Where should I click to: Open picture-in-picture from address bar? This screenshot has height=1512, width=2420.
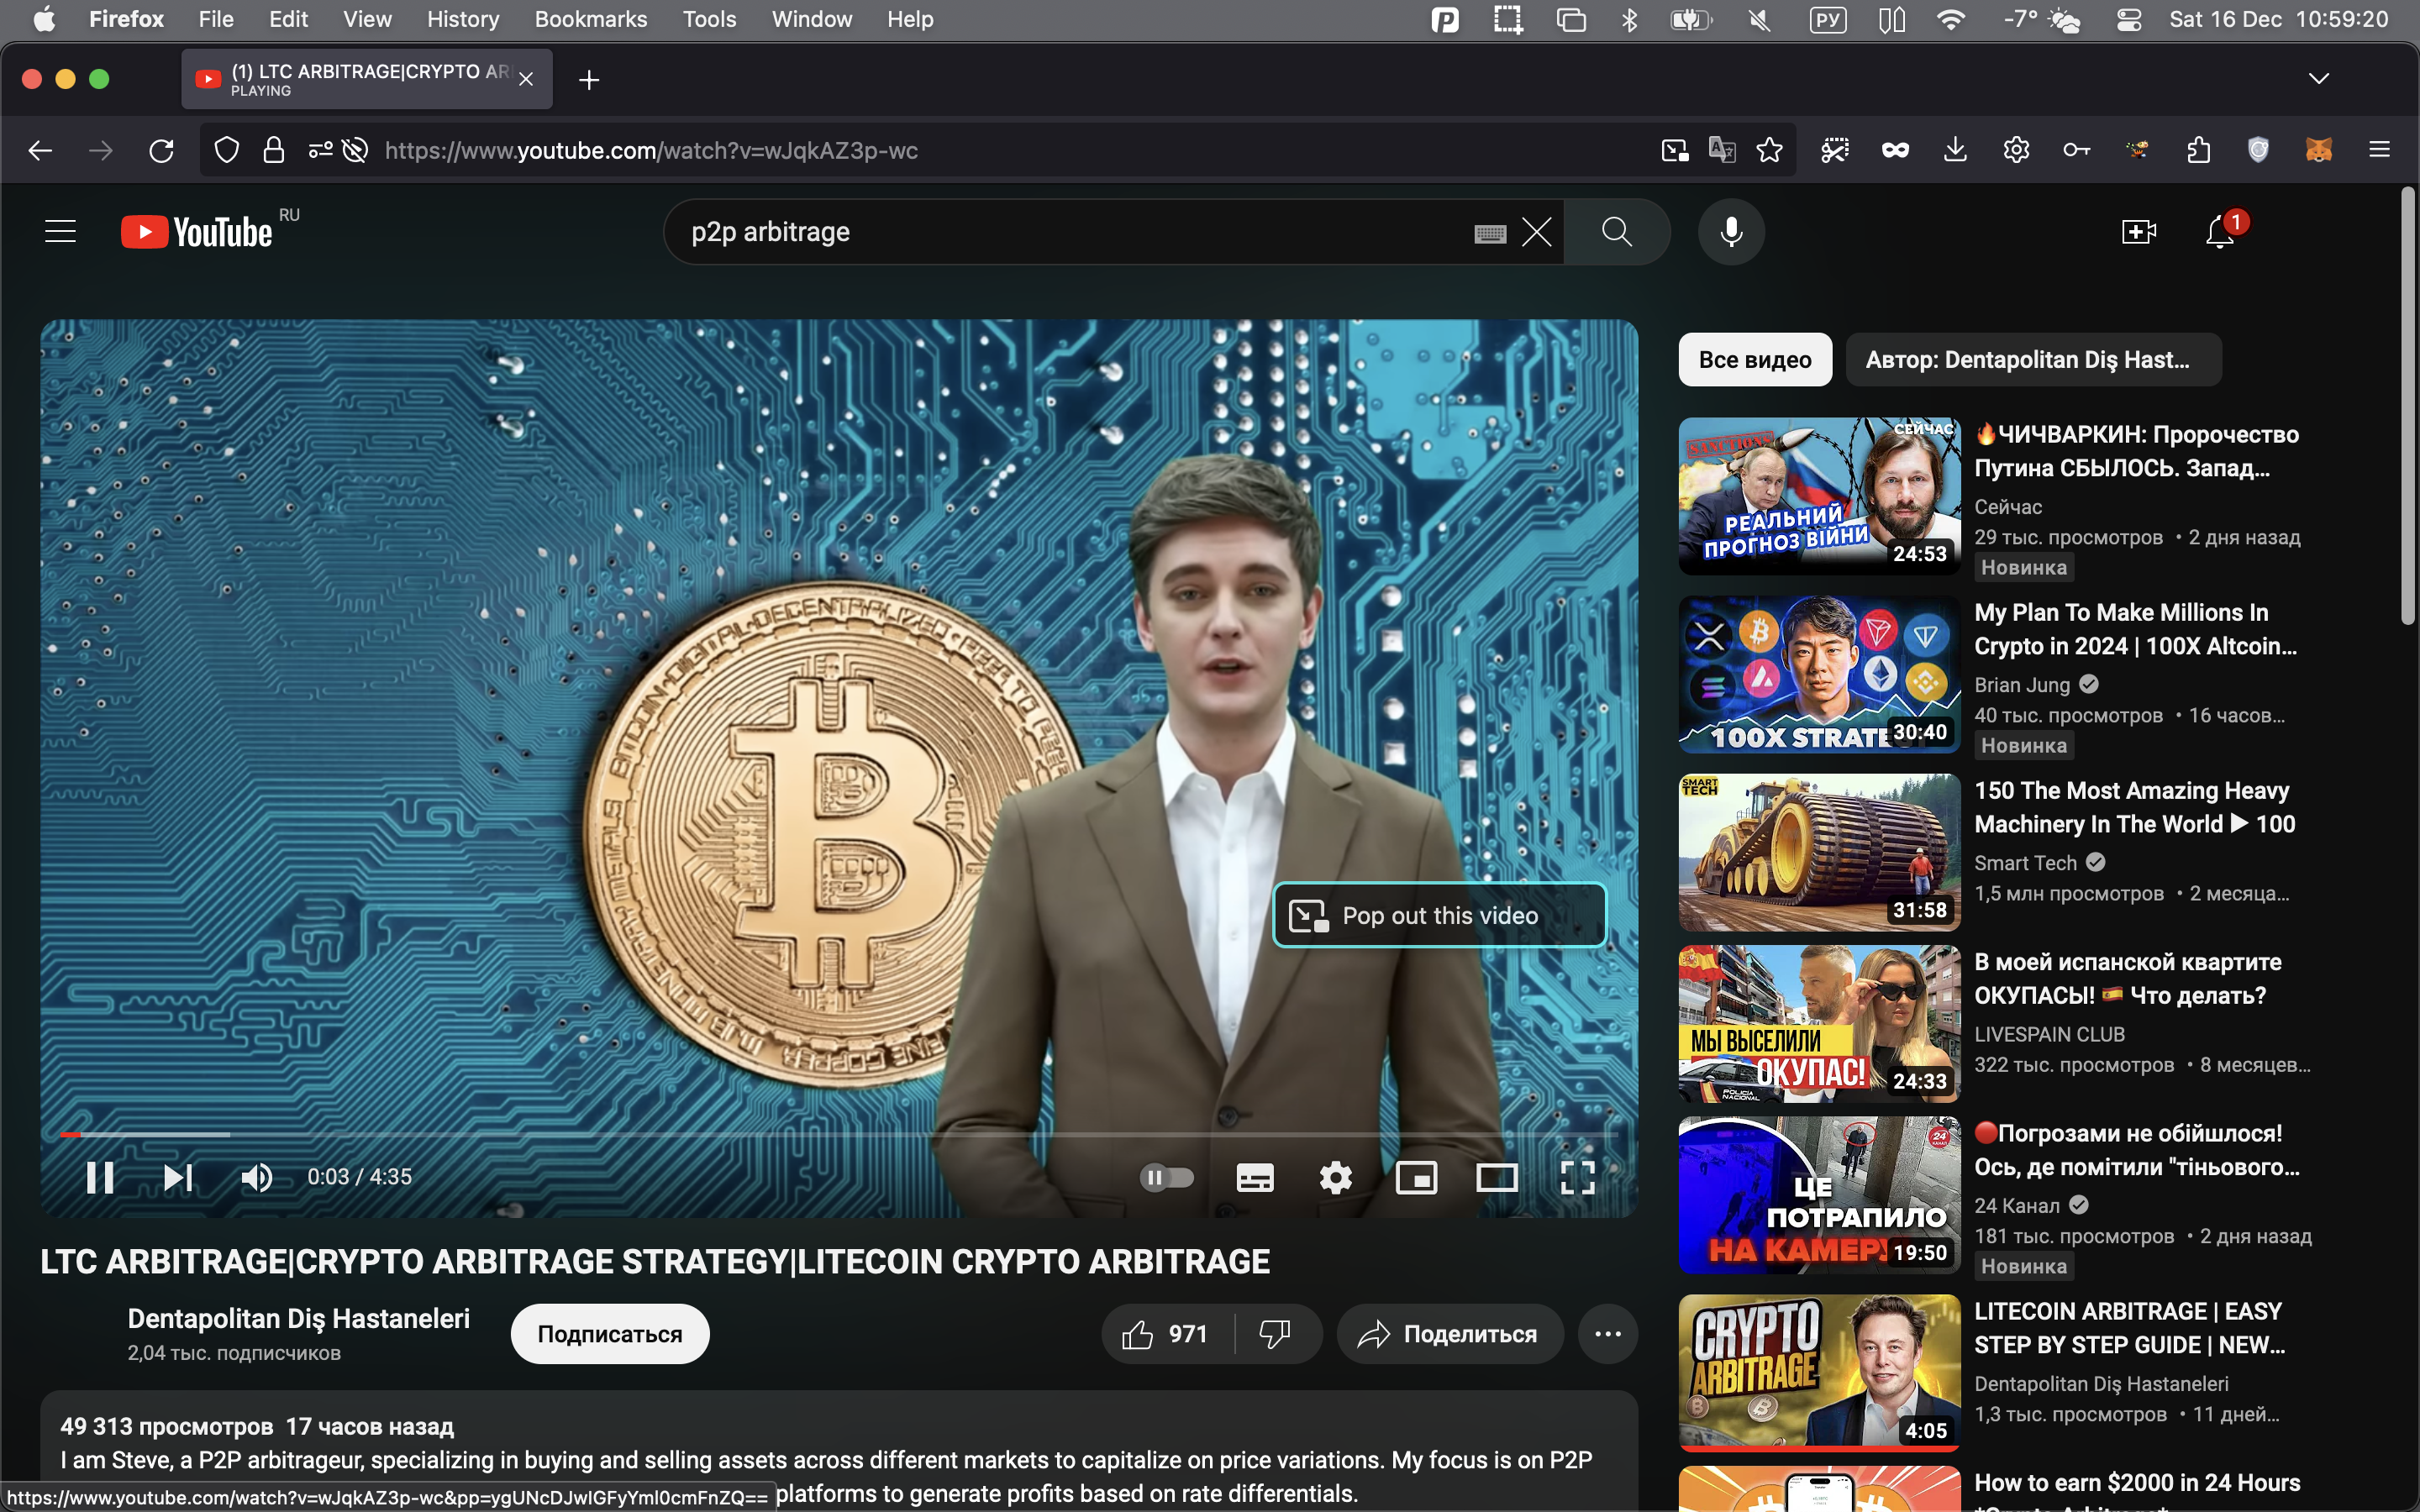[x=1674, y=150]
